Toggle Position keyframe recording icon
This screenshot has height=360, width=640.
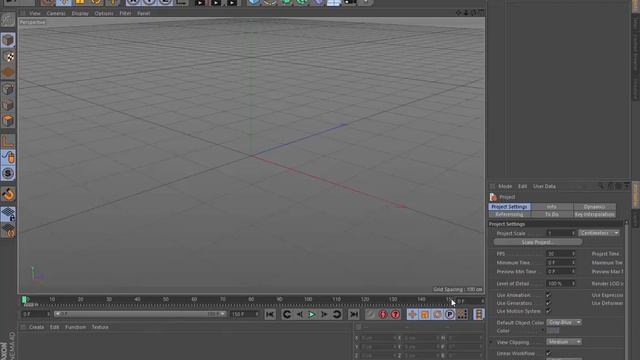412,314
